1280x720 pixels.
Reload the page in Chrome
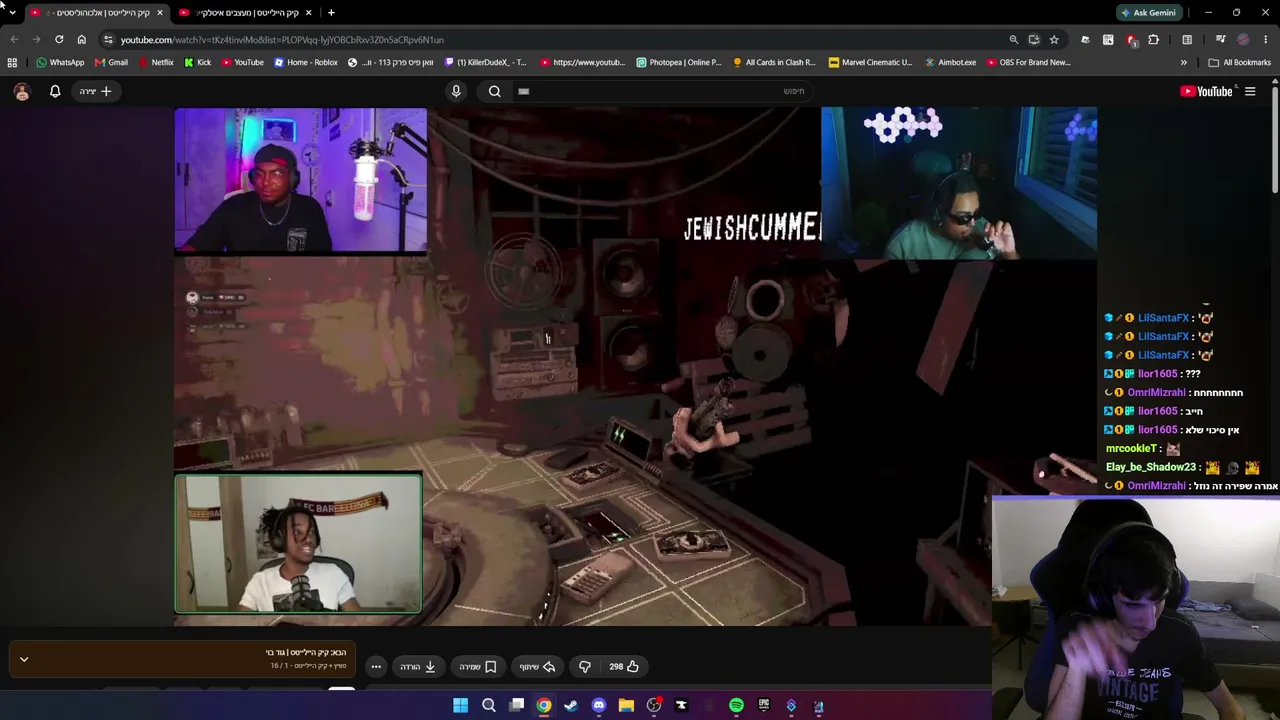(x=59, y=40)
